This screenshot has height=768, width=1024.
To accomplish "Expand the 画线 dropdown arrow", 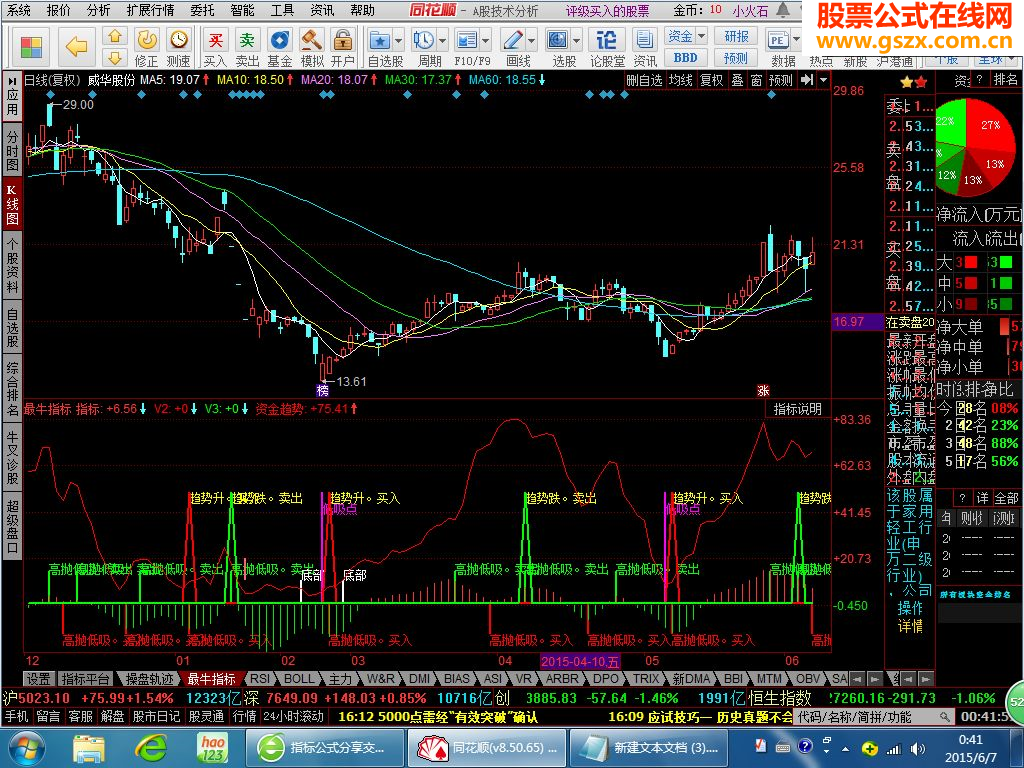I will pos(531,42).
